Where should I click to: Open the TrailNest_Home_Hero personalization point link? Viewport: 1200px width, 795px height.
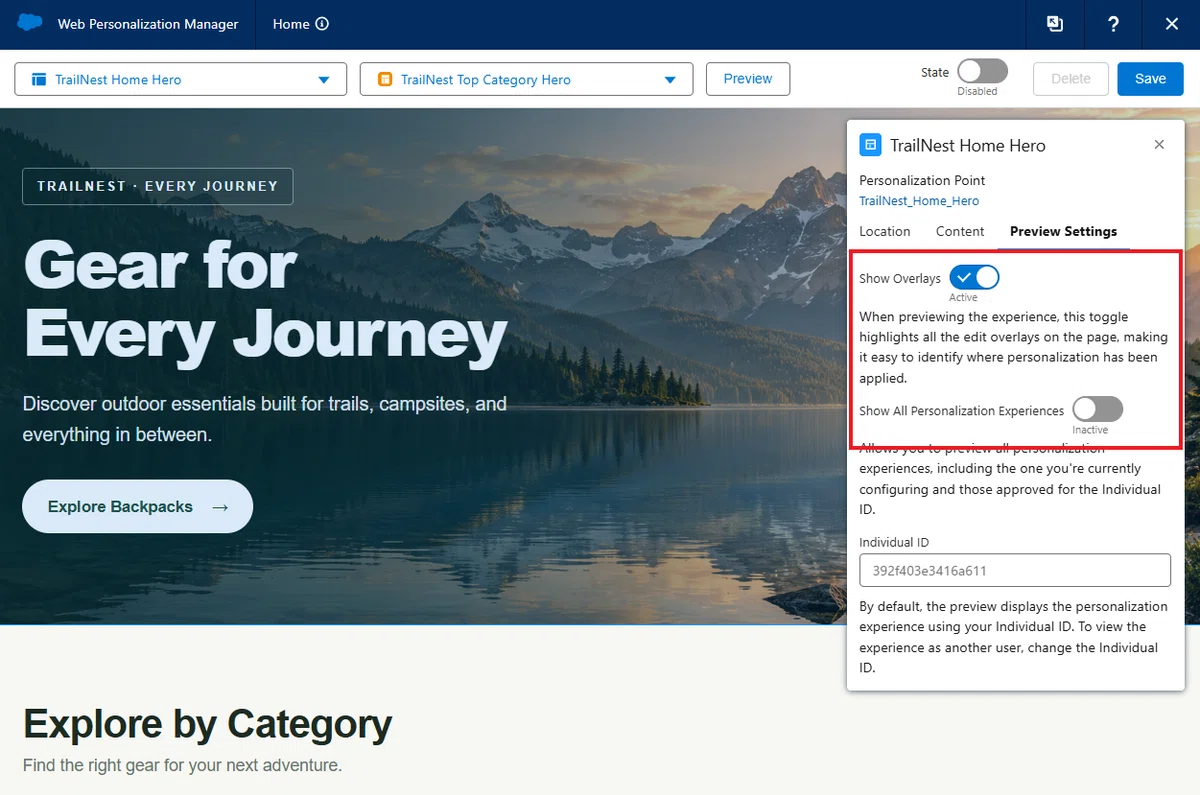pos(919,201)
